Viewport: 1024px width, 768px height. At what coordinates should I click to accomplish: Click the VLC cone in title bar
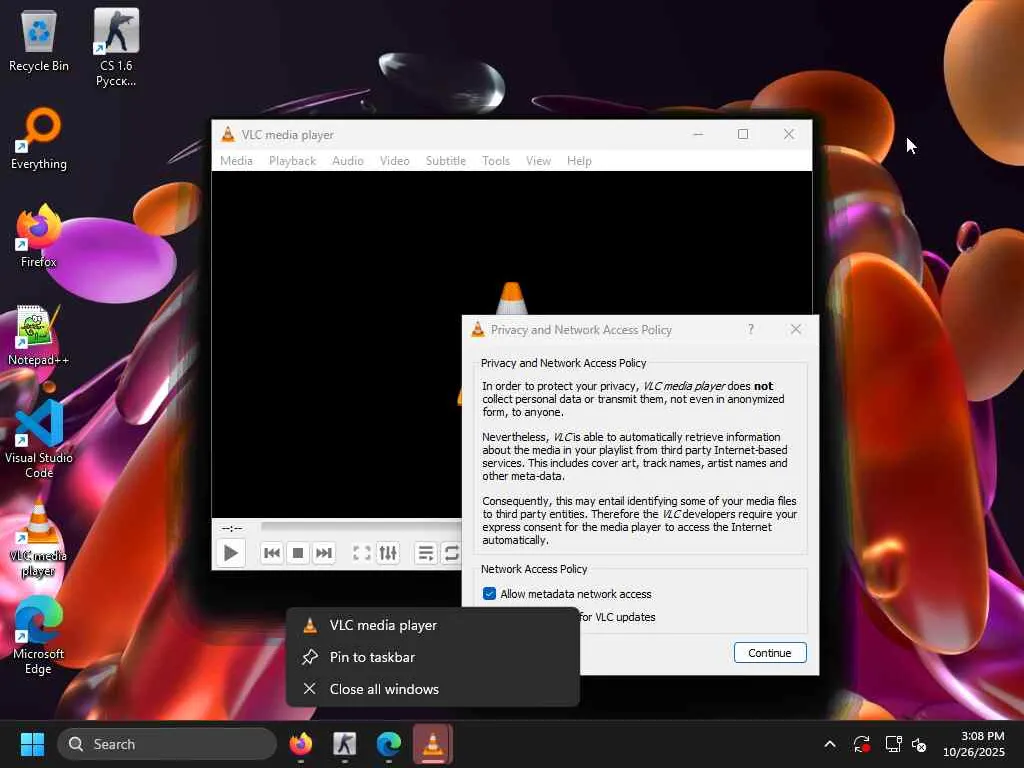point(228,135)
